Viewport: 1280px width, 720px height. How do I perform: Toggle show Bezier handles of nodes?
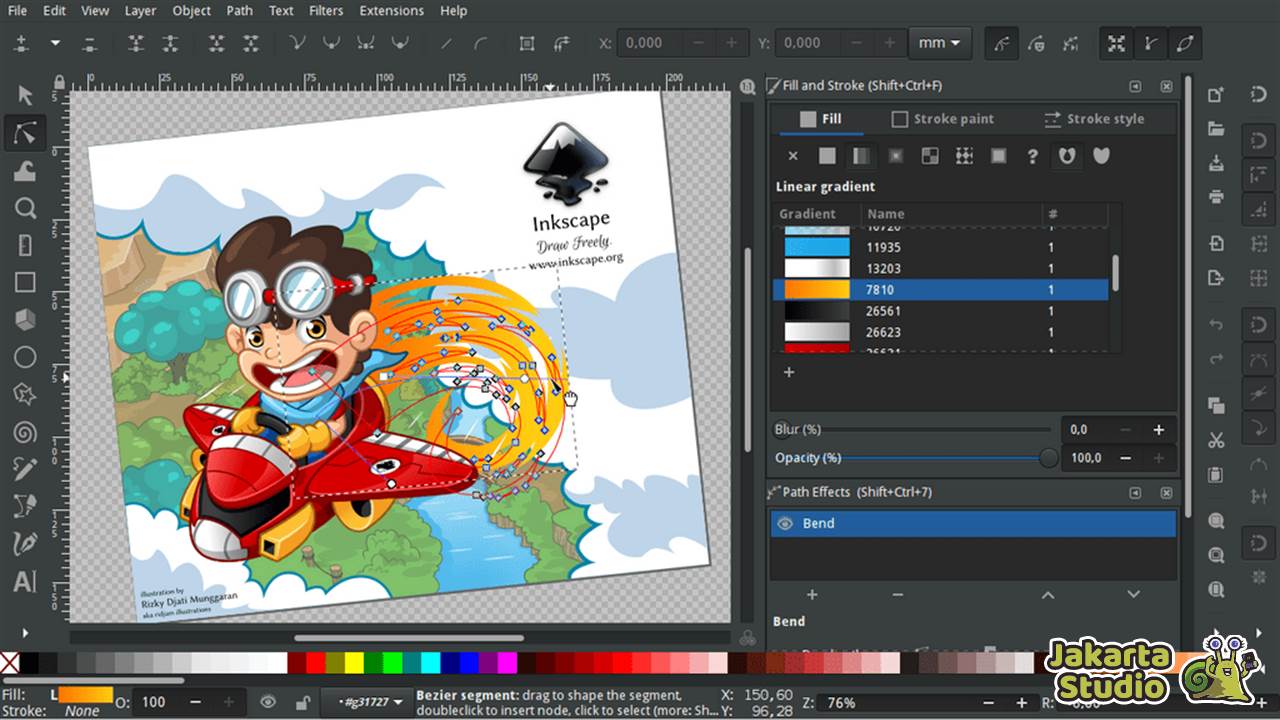click(1151, 43)
